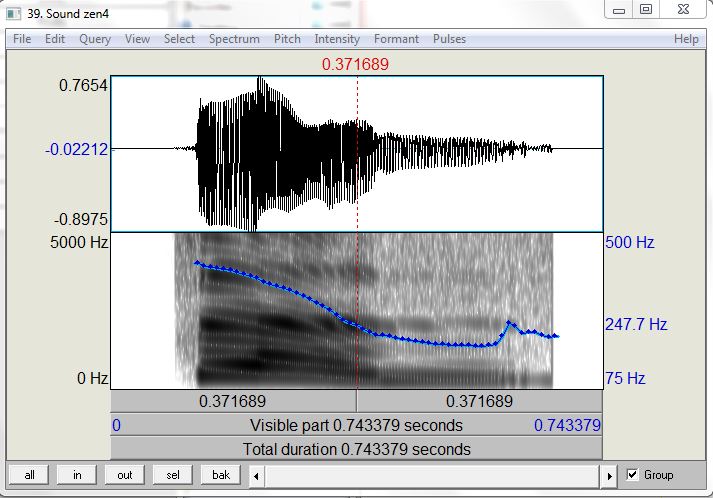Screen dimensions: 713x498
Task: Click the blue 0.743379 end time label
Action: point(567,425)
